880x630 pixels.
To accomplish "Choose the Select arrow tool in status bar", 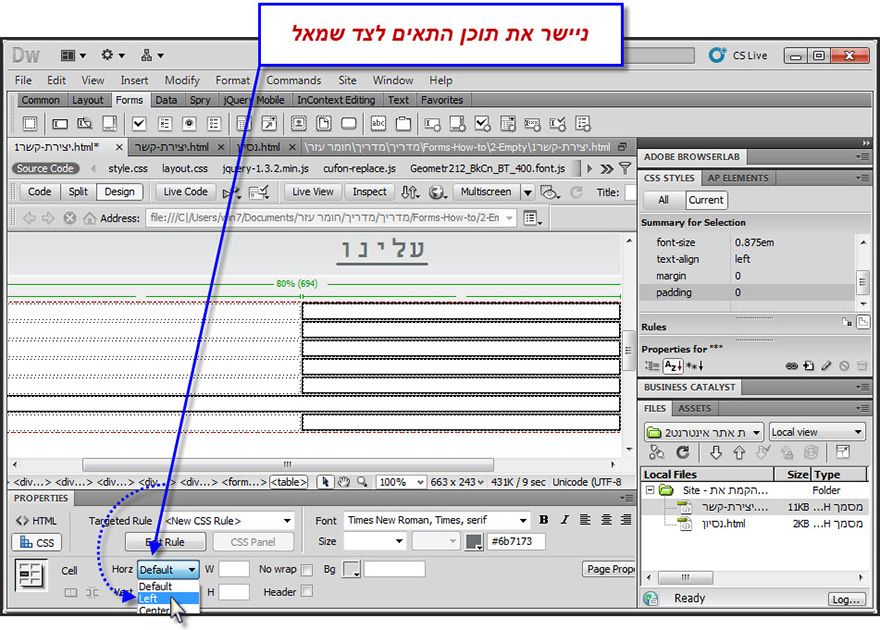I will pyautogui.click(x=325, y=481).
